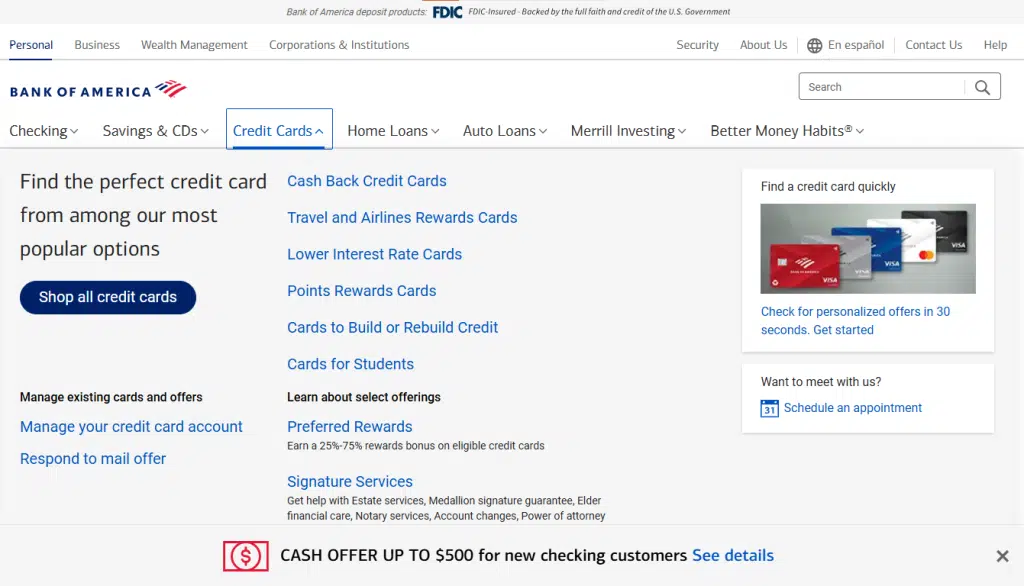Switch to the Business tab
The width and height of the screenshot is (1024, 586).
click(97, 44)
